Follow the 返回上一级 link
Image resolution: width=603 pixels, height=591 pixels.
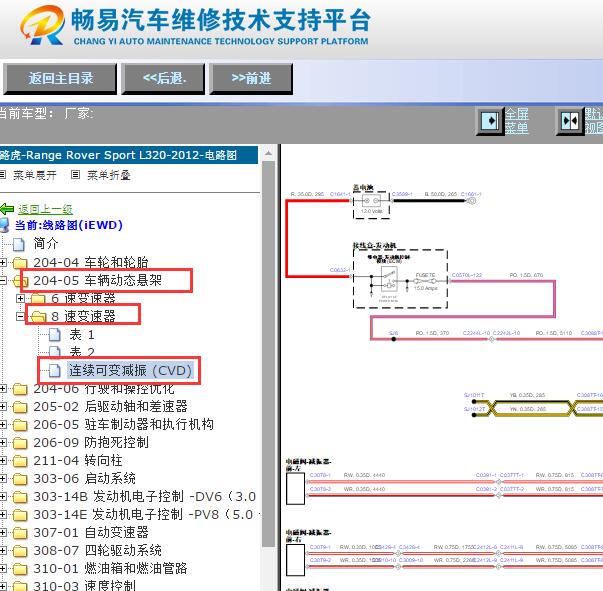coord(45,209)
